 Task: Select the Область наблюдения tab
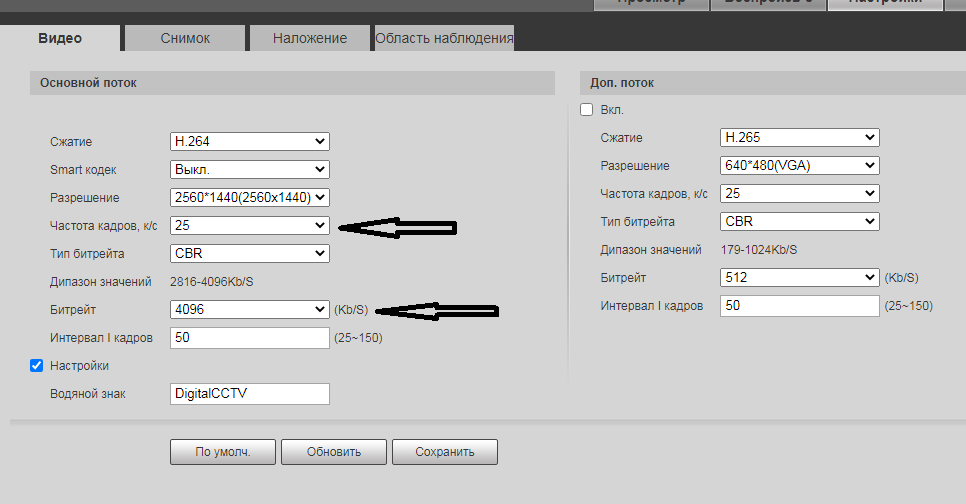tap(444, 38)
